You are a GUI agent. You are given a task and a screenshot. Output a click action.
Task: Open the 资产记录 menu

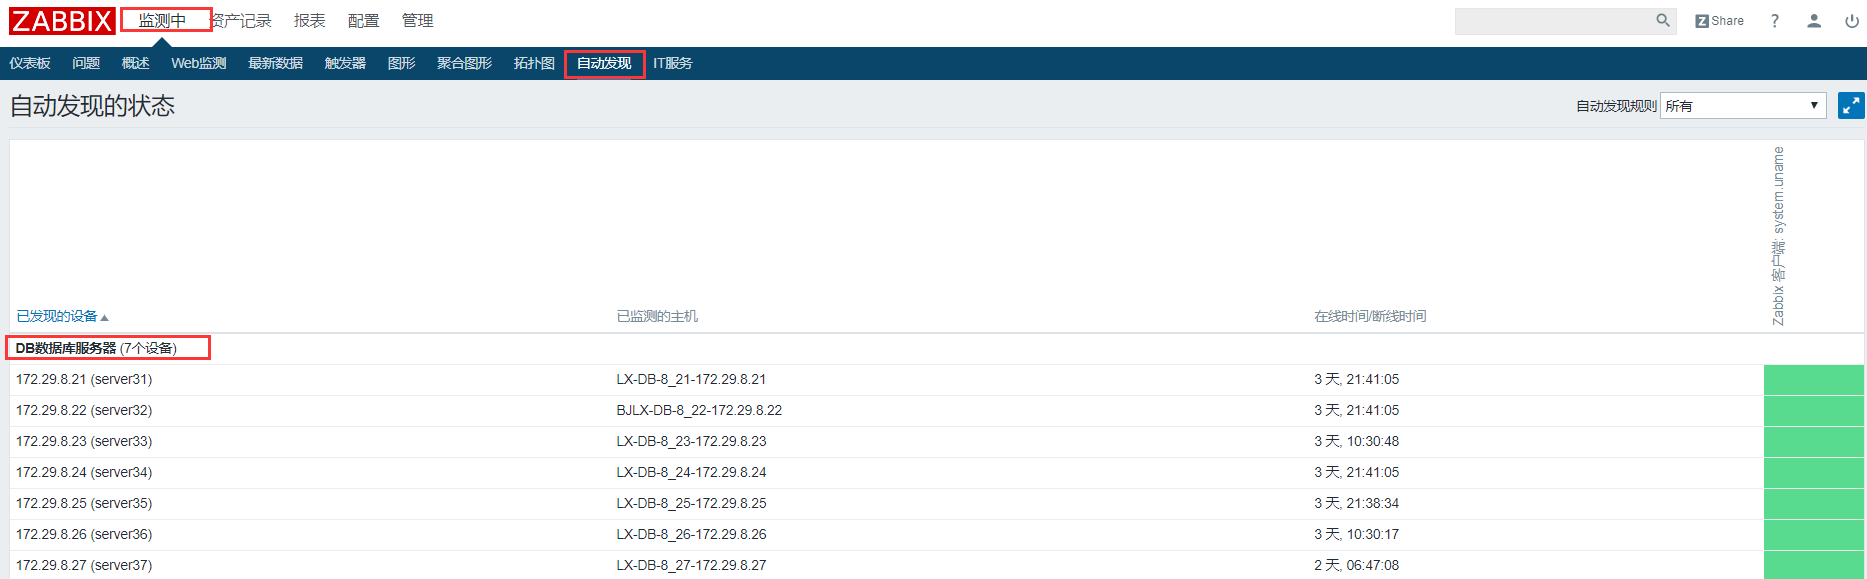pos(241,20)
